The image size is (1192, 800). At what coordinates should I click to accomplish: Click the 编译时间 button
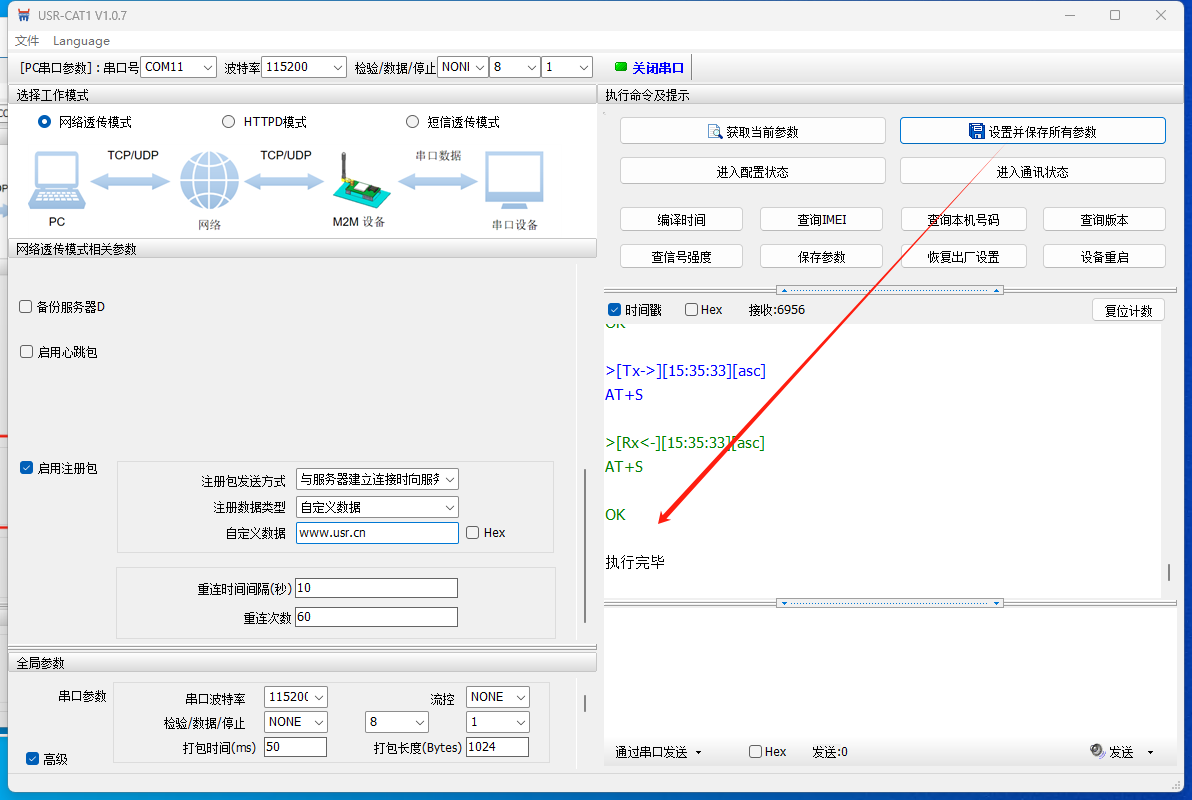(681, 219)
